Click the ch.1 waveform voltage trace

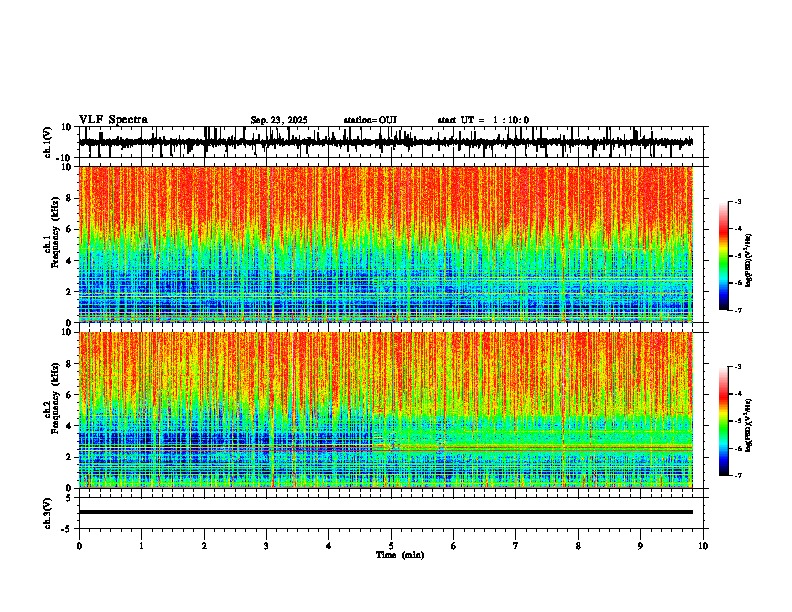point(386,142)
